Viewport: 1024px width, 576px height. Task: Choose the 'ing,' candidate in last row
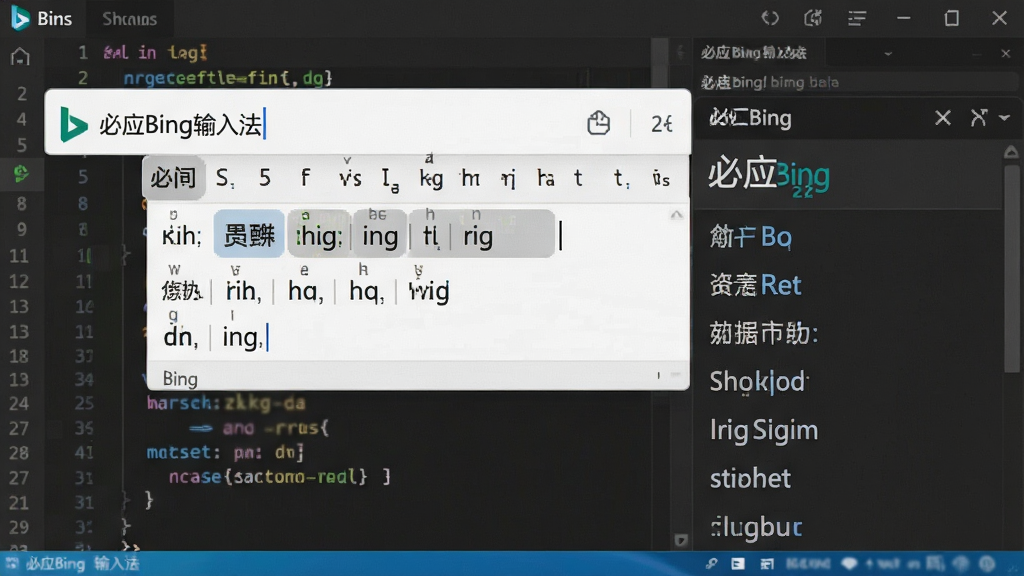[243, 337]
